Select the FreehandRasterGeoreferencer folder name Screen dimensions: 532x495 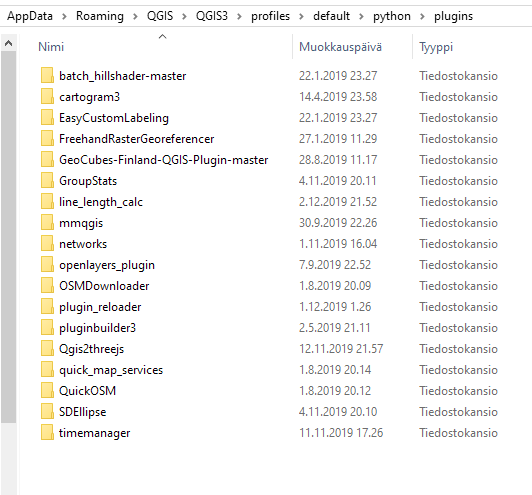(136, 139)
